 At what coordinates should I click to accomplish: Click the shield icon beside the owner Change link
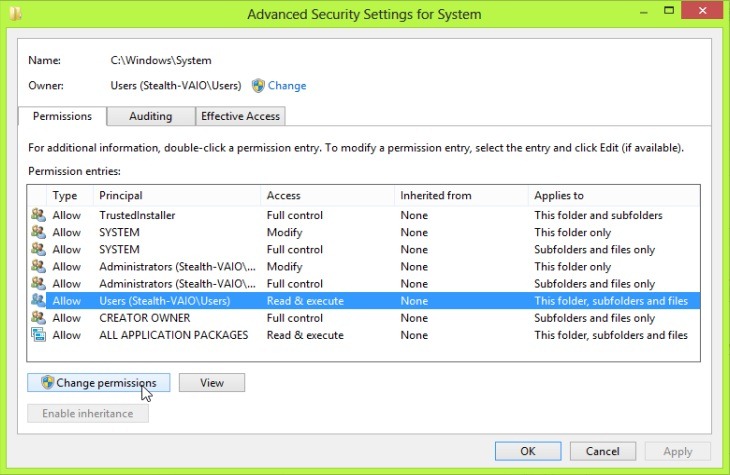[259, 86]
